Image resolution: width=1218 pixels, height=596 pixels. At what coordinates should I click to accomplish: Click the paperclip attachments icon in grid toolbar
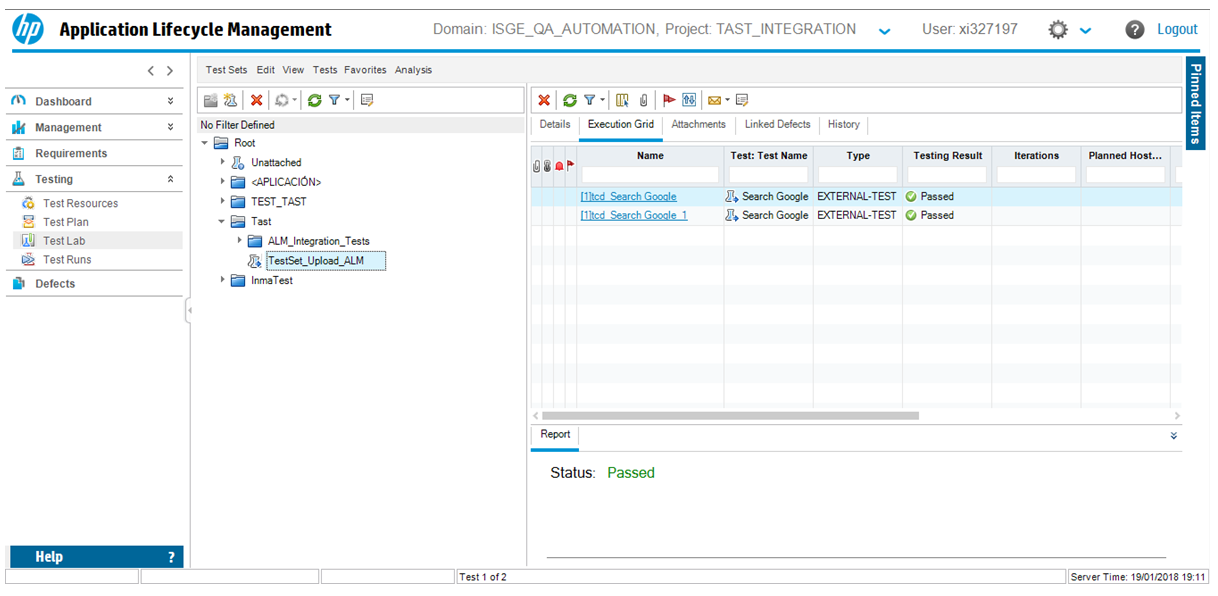[x=644, y=100]
